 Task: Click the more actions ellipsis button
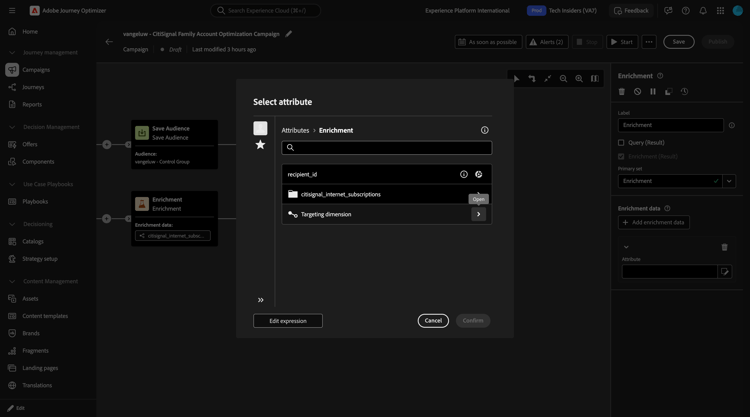649,42
